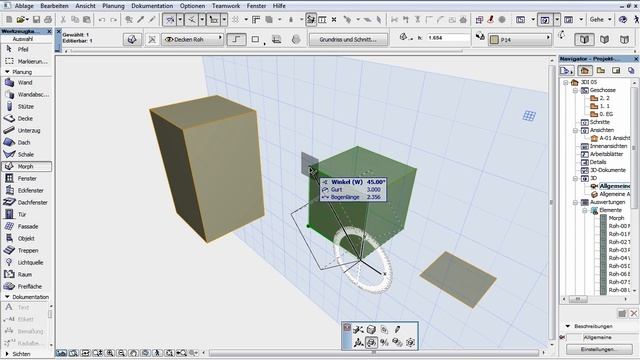Collapse the Ansichten tree node

pyautogui.click(x=575, y=130)
